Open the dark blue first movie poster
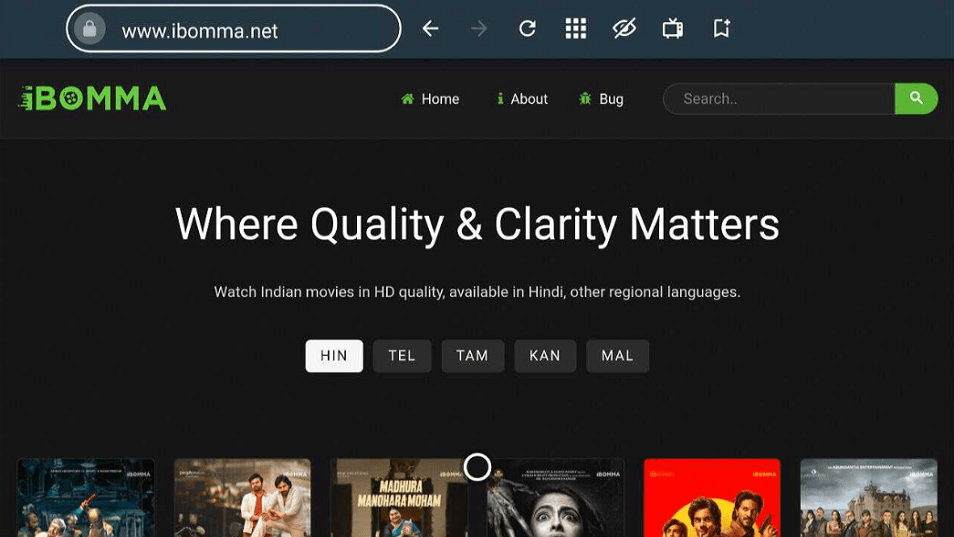954x537 pixels. coord(86,497)
